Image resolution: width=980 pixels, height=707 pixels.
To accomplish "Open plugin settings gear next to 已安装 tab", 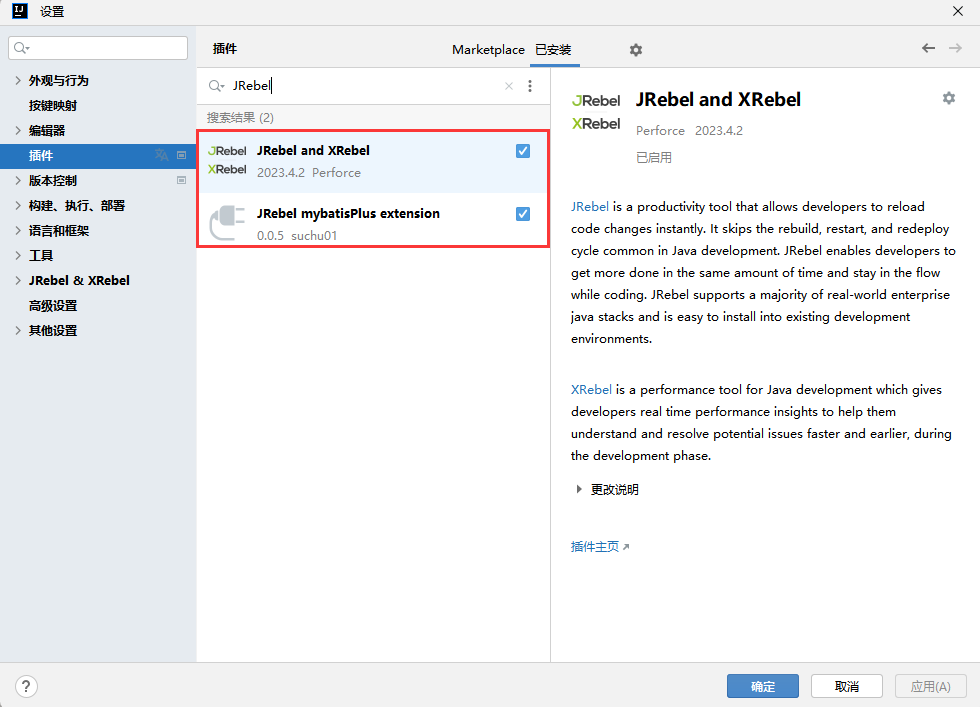I will (636, 50).
